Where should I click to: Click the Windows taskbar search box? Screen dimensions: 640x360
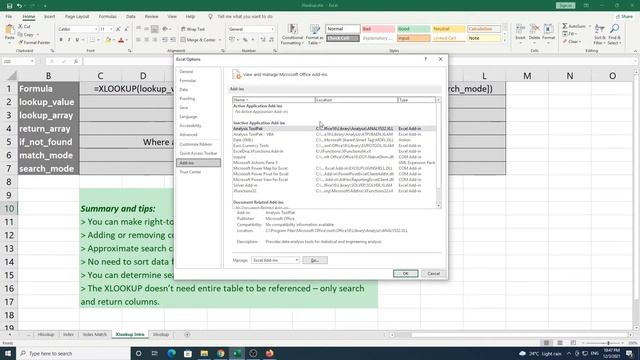pos(73,353)
